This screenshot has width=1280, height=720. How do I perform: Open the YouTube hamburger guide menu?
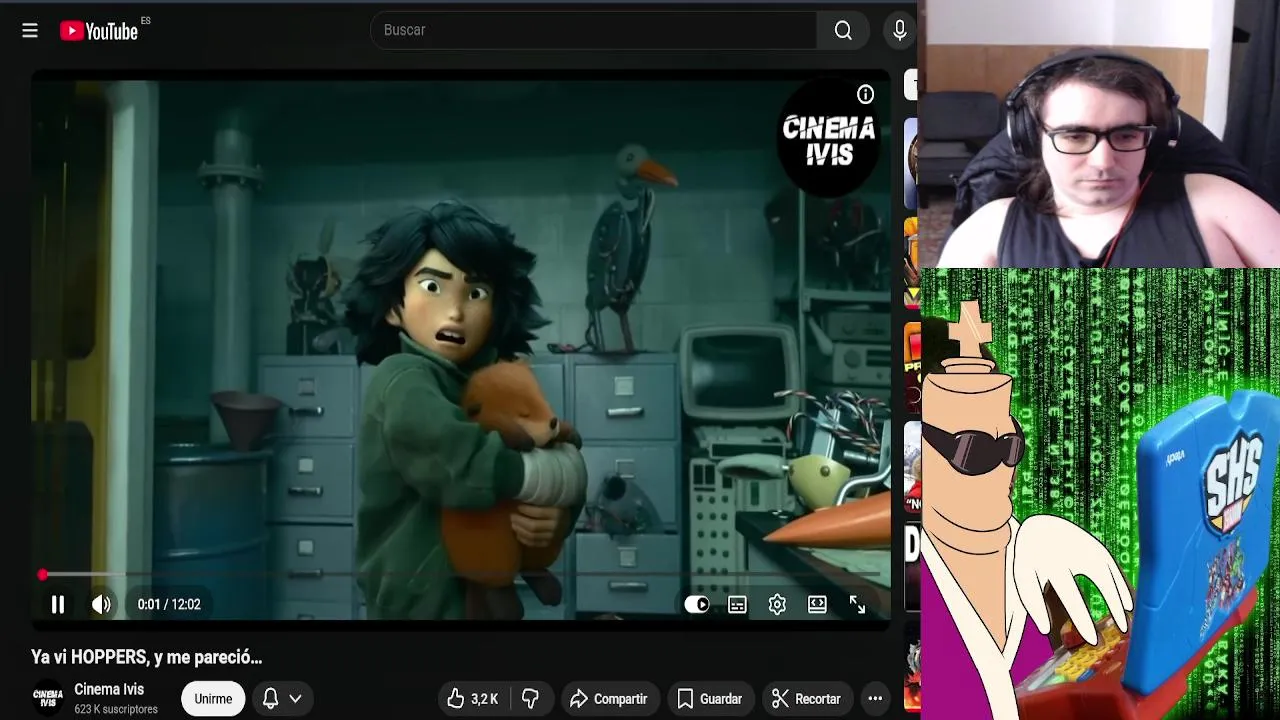pyautogui.click(x=30, y=31)
